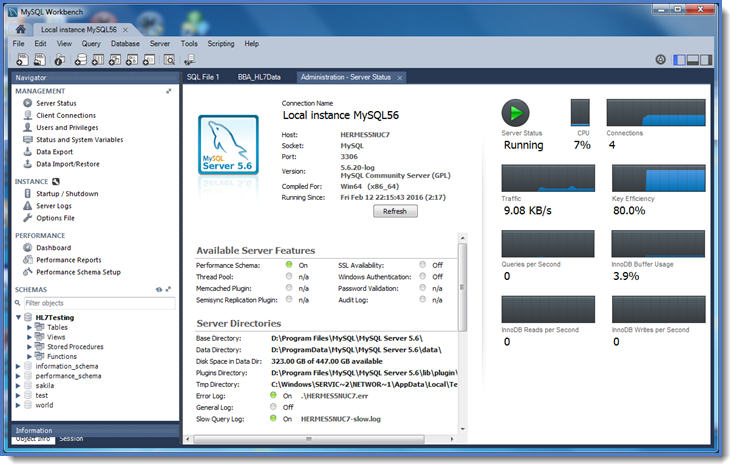Expand the sakila schema
Viewport: 737px width, 471px height.
pyautogui.click(x=18, y=385)
